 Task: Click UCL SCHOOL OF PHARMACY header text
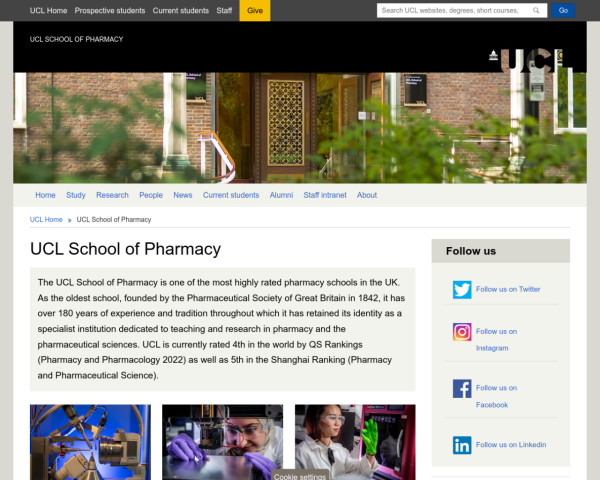pyautogui.click(x=77, y=39)
